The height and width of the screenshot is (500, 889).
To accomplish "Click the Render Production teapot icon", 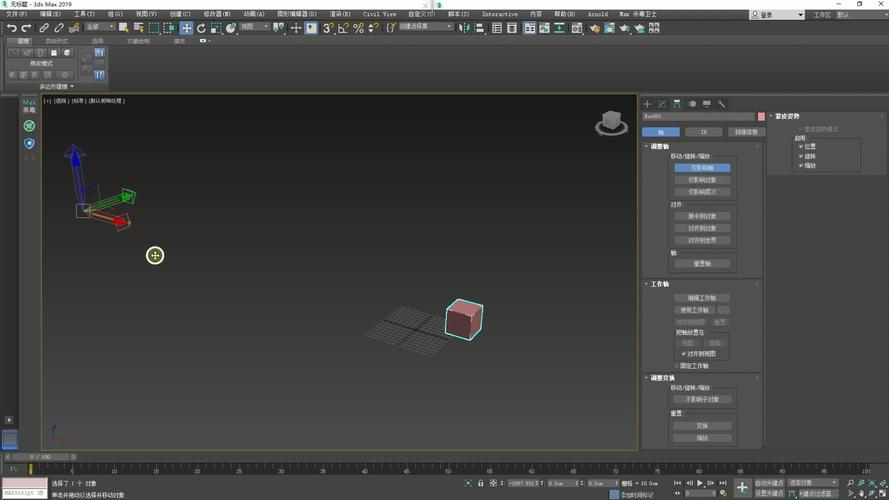I will pos(624,28).
